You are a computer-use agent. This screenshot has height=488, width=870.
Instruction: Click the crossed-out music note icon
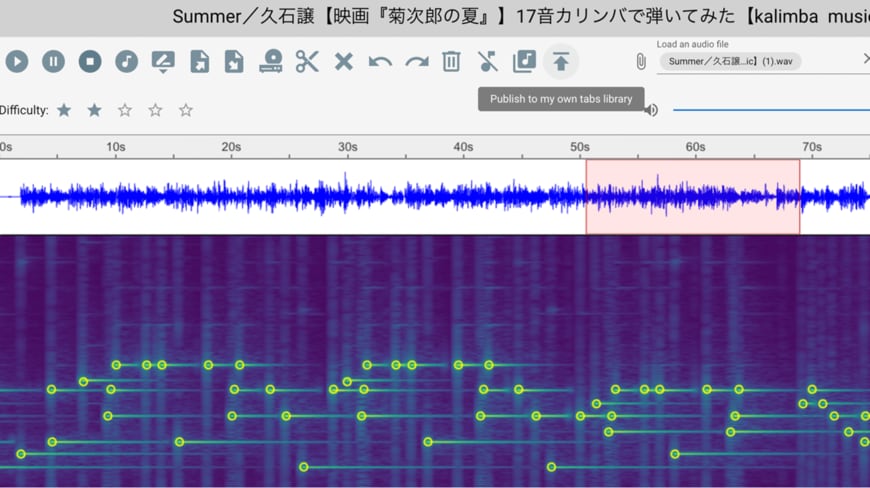click(488, 61)
